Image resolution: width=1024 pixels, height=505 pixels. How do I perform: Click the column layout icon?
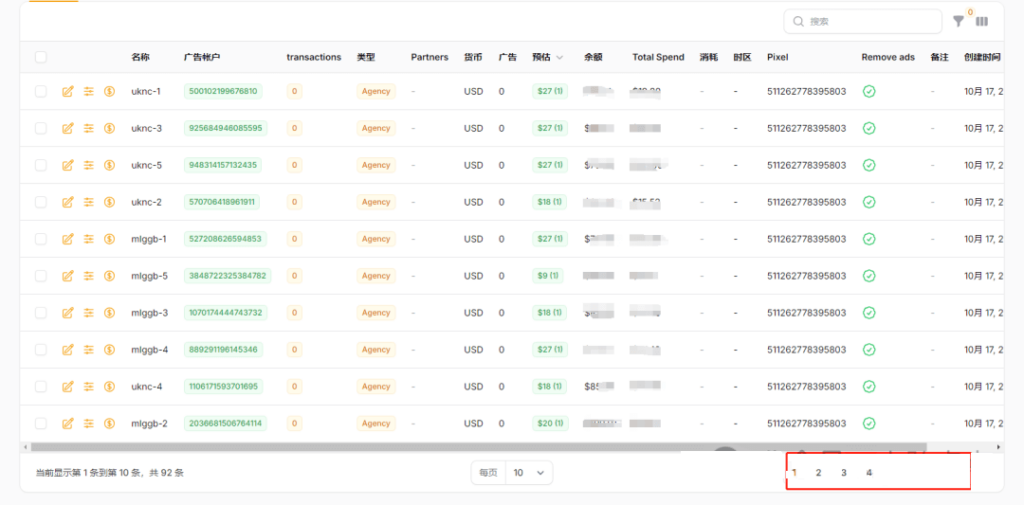(982, 21)
